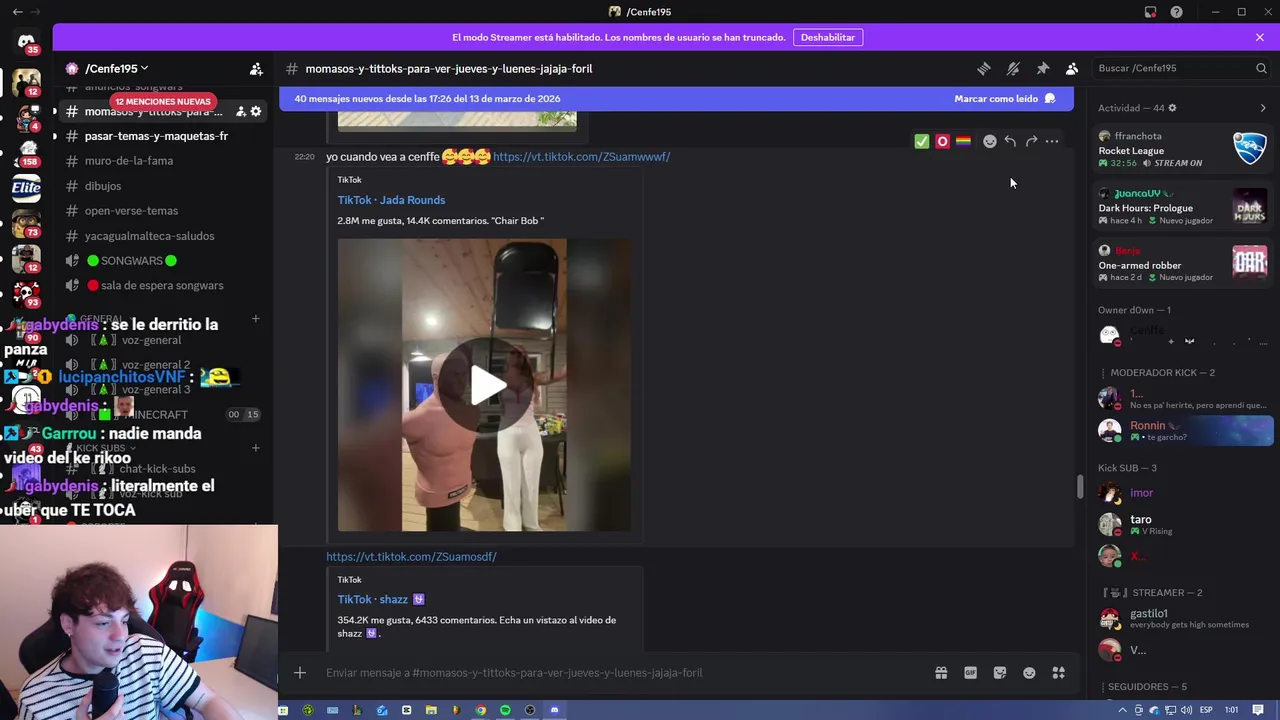Open One-armed robber activity card
Screen dimensions: 1280x720
[x=1183, y=264]
